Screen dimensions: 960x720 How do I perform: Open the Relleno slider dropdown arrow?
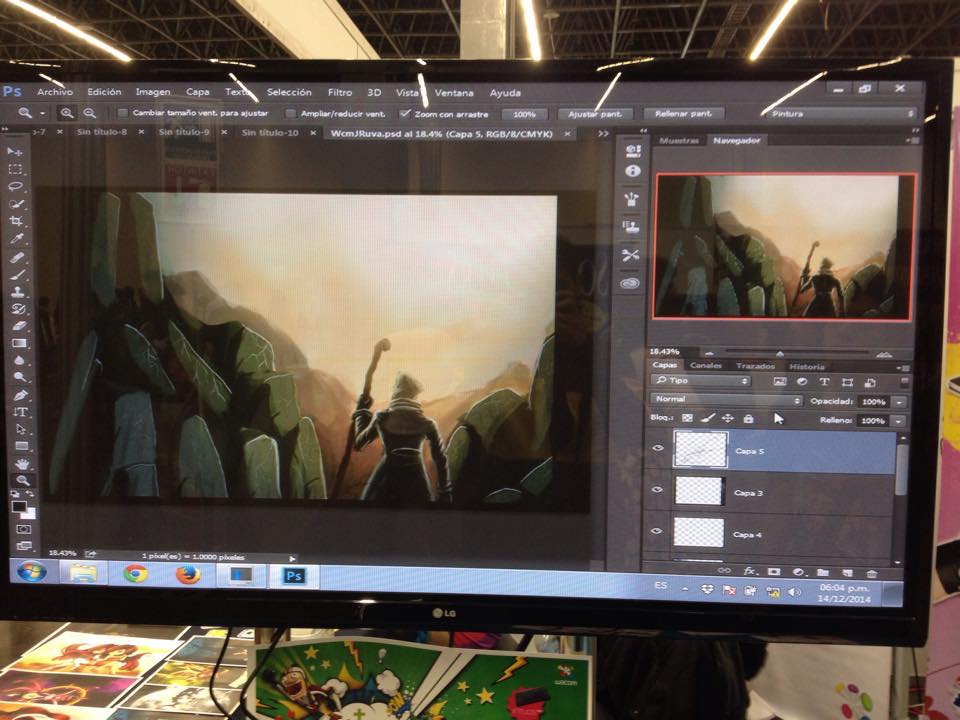click(x=898, y=421)
